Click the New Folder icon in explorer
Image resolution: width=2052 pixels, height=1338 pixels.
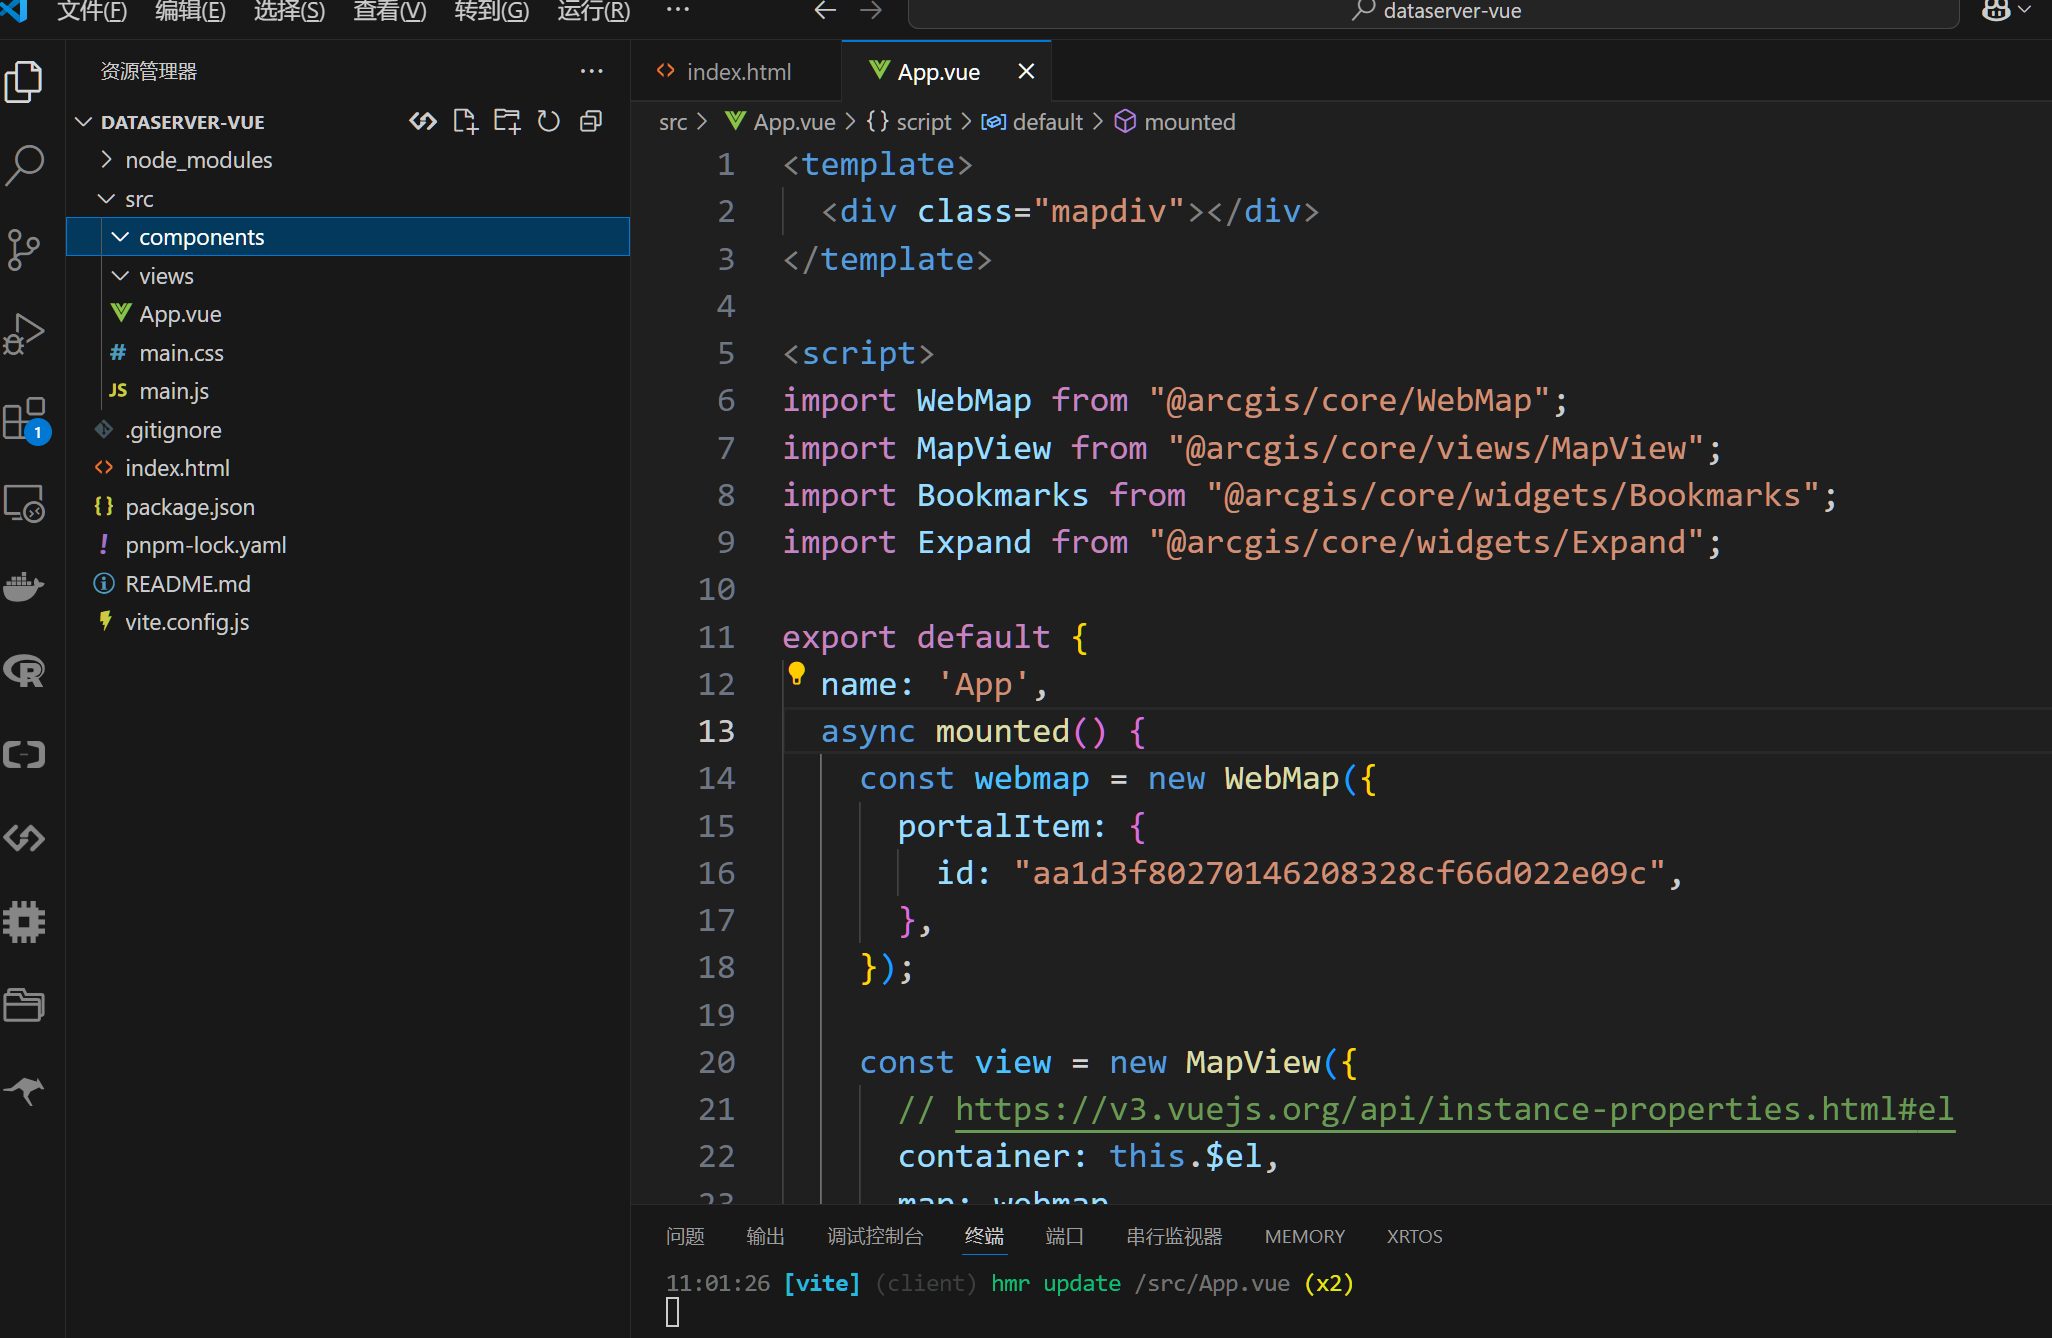click(x=507, y=122)
